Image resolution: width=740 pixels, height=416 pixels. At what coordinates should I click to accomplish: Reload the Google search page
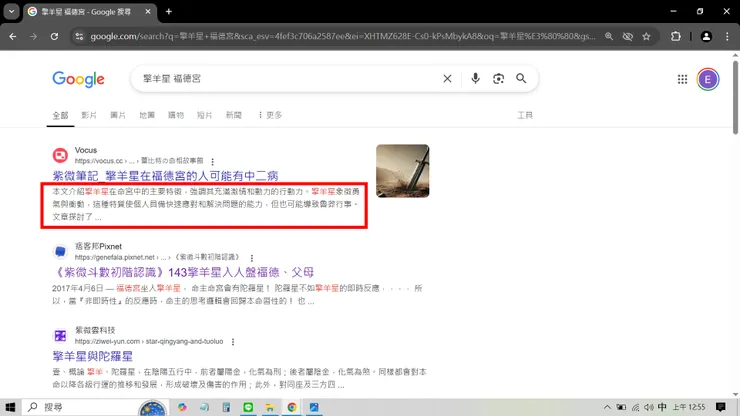(x=54, y=36)
